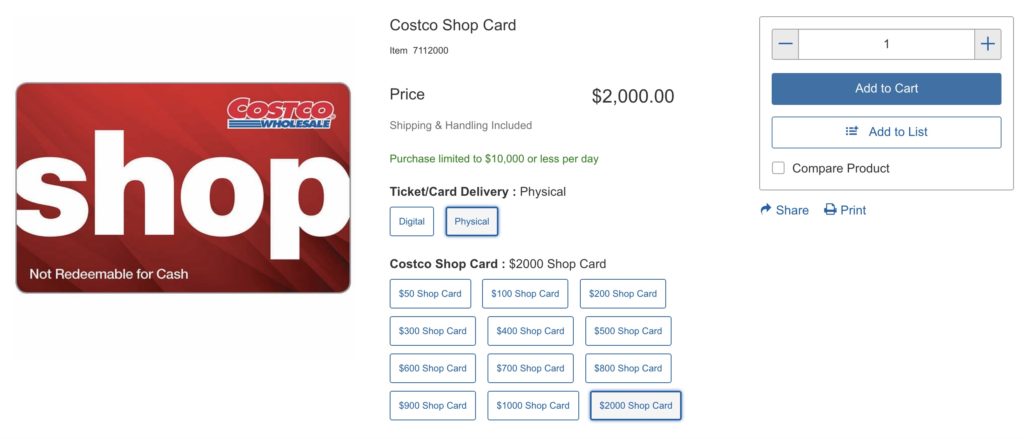Click the Print printer icon
1024x439 pixels.
pyautogui.click(x=830, y=210)
